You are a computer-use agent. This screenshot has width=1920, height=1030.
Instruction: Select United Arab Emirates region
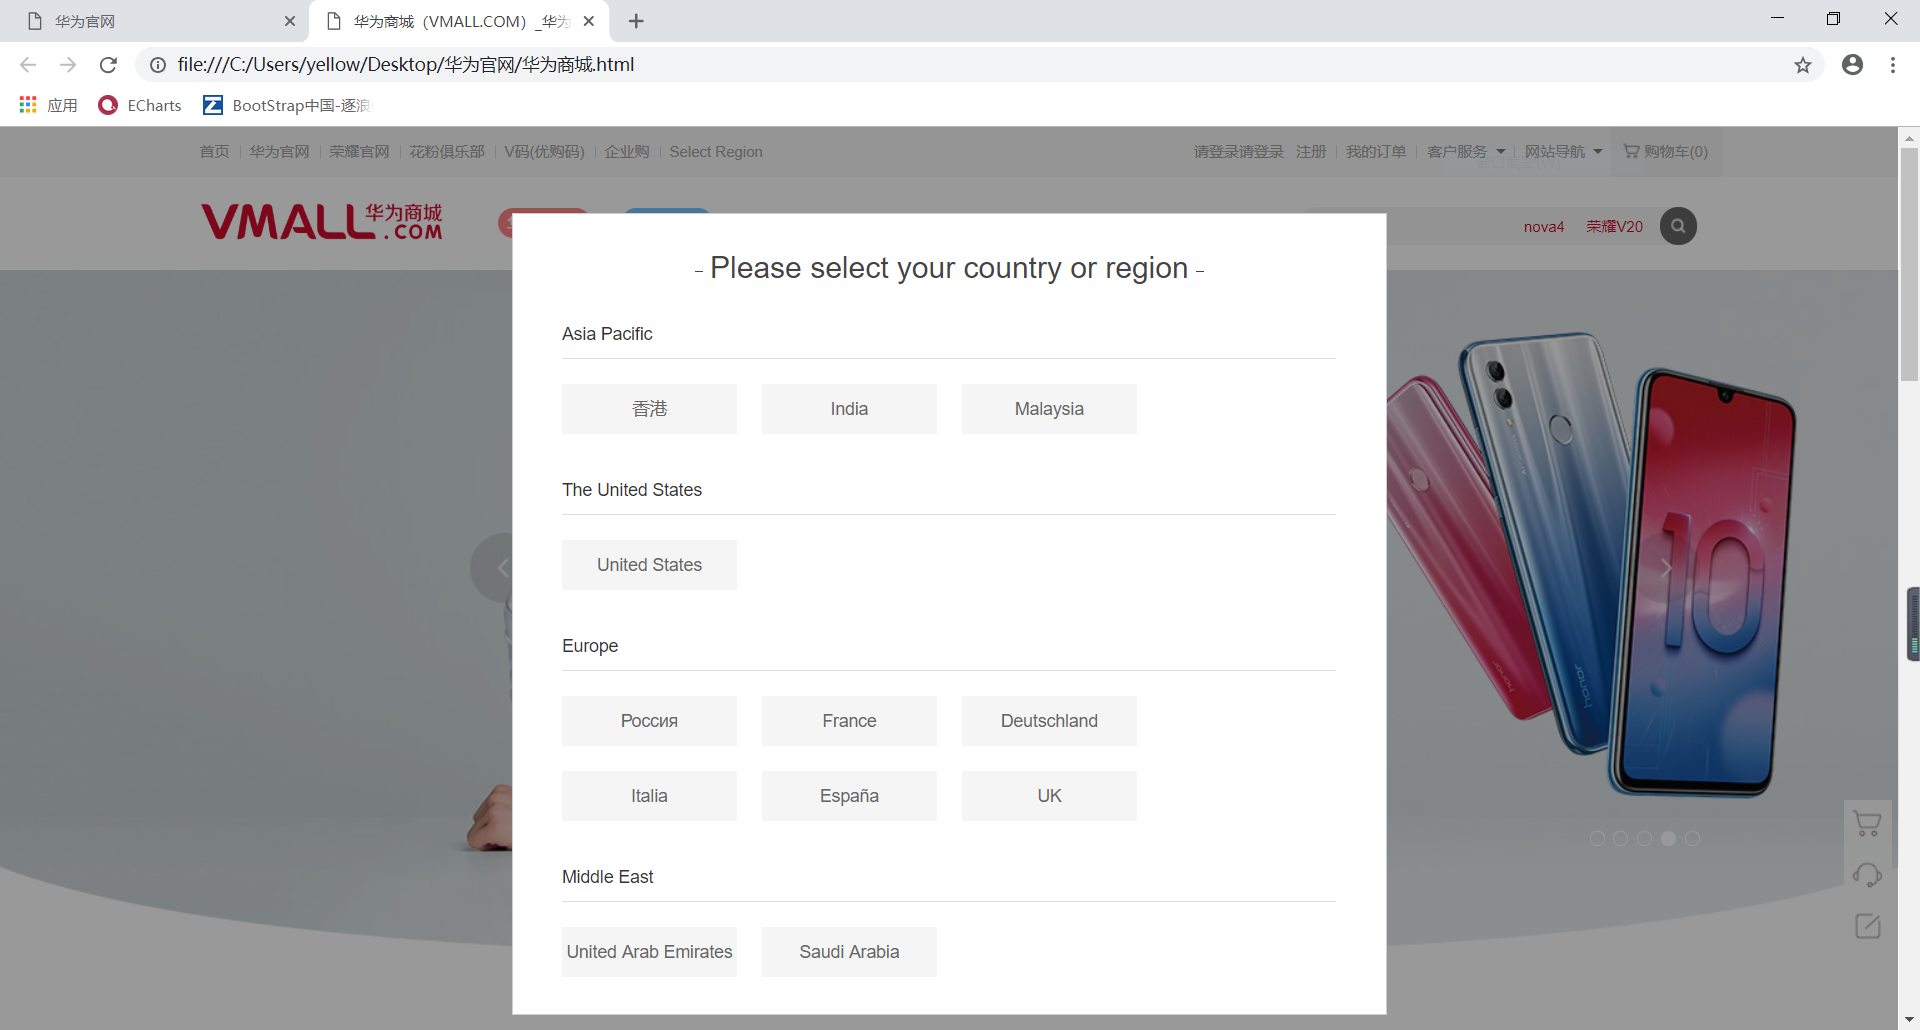click(649, 952)
